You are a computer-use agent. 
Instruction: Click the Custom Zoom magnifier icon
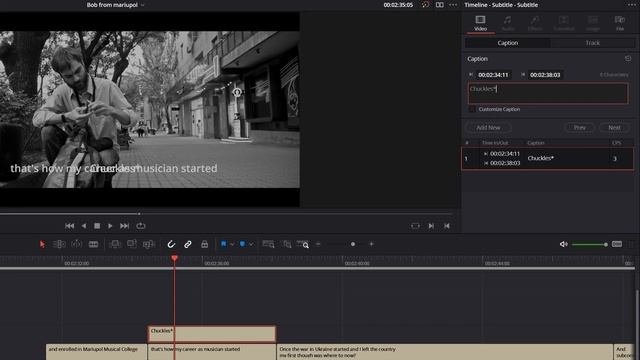(303, 244)
